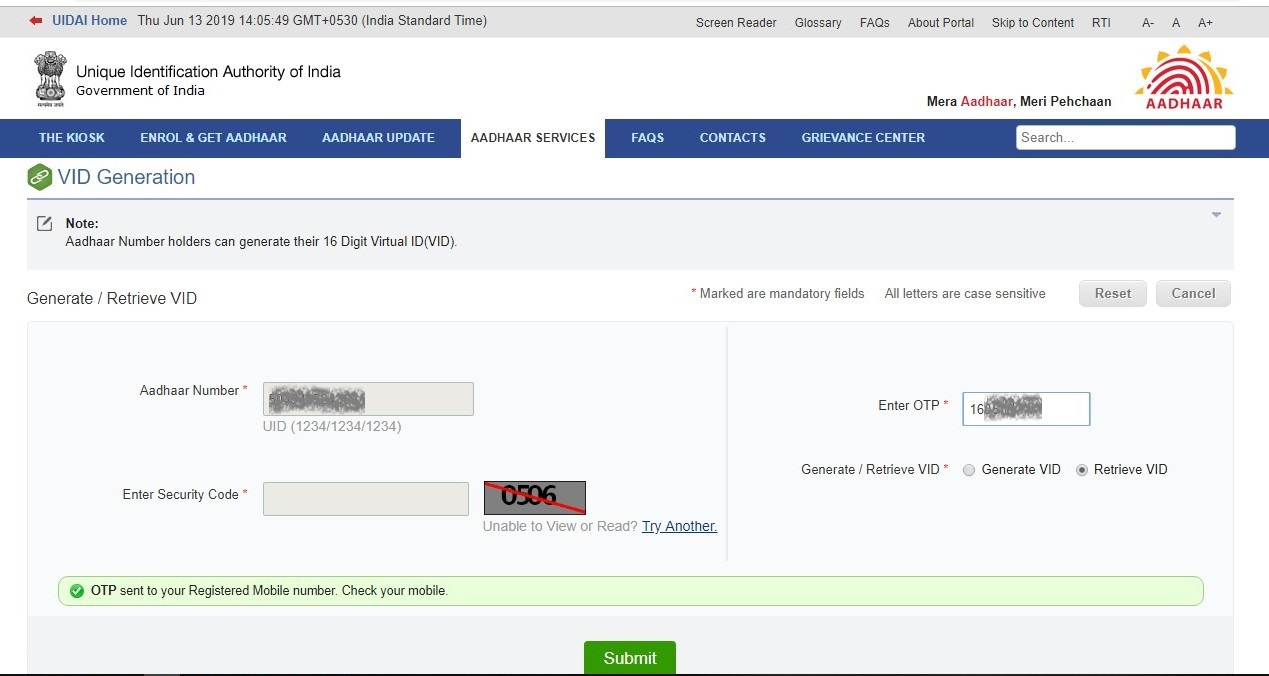
Task: Click the Mera Aadhaar, Meri Pehchaan tagline
Action: (x=1019, y=102)
